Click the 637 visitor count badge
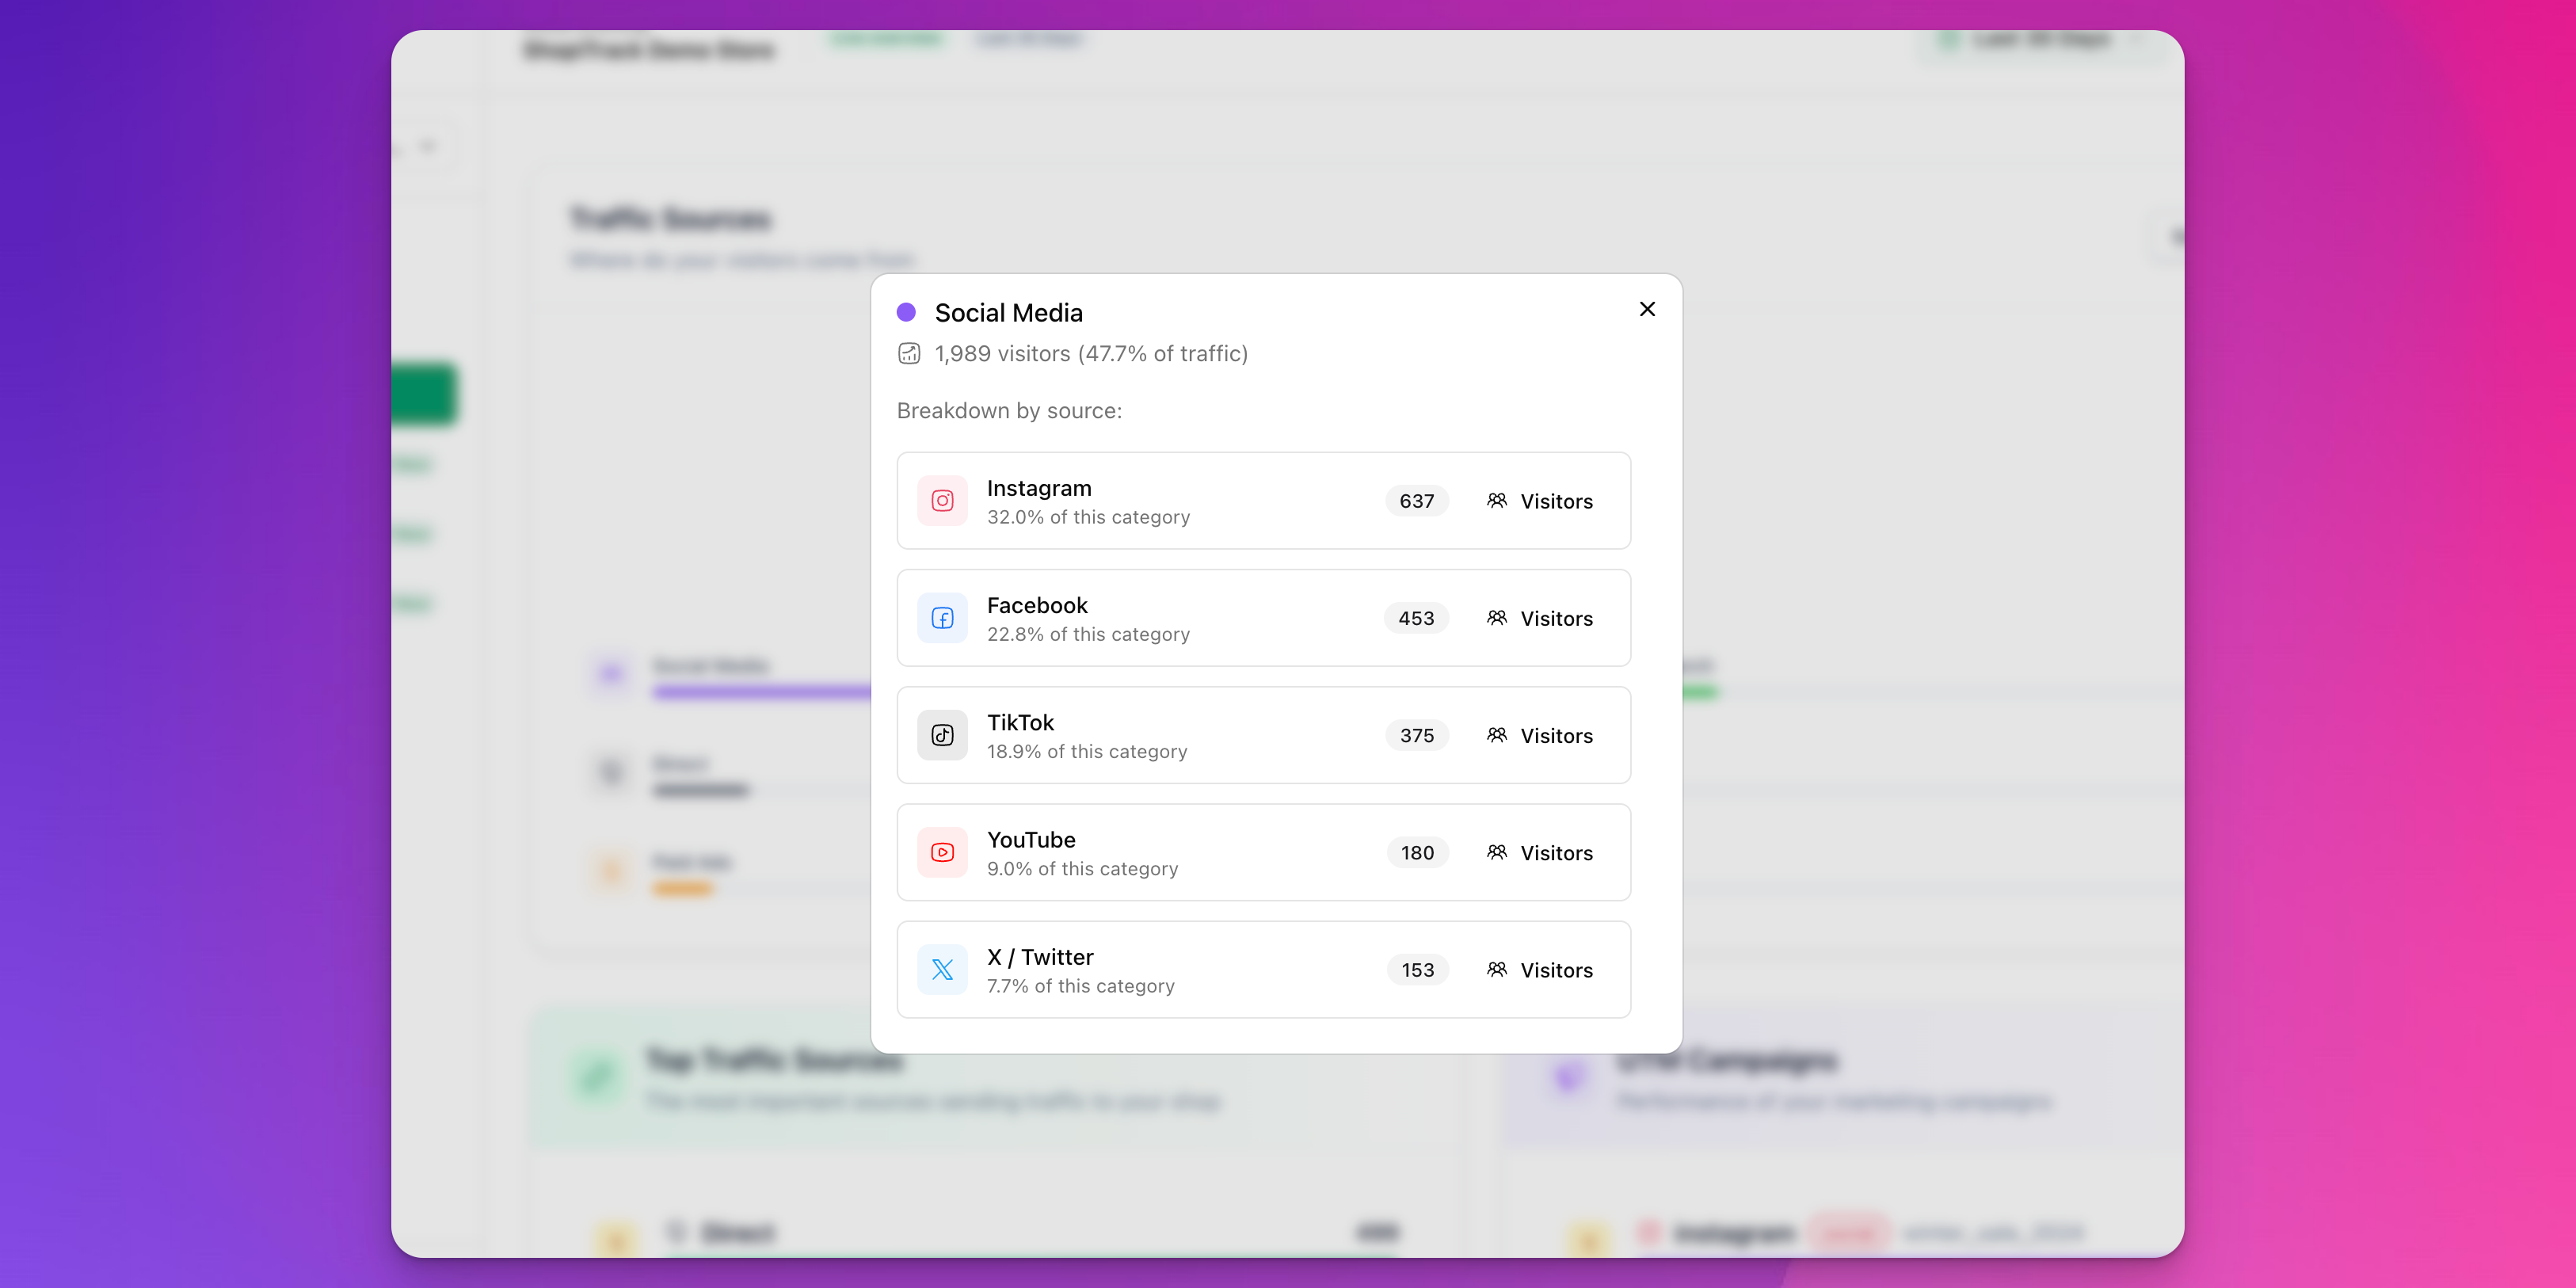 click(1416, 501)
